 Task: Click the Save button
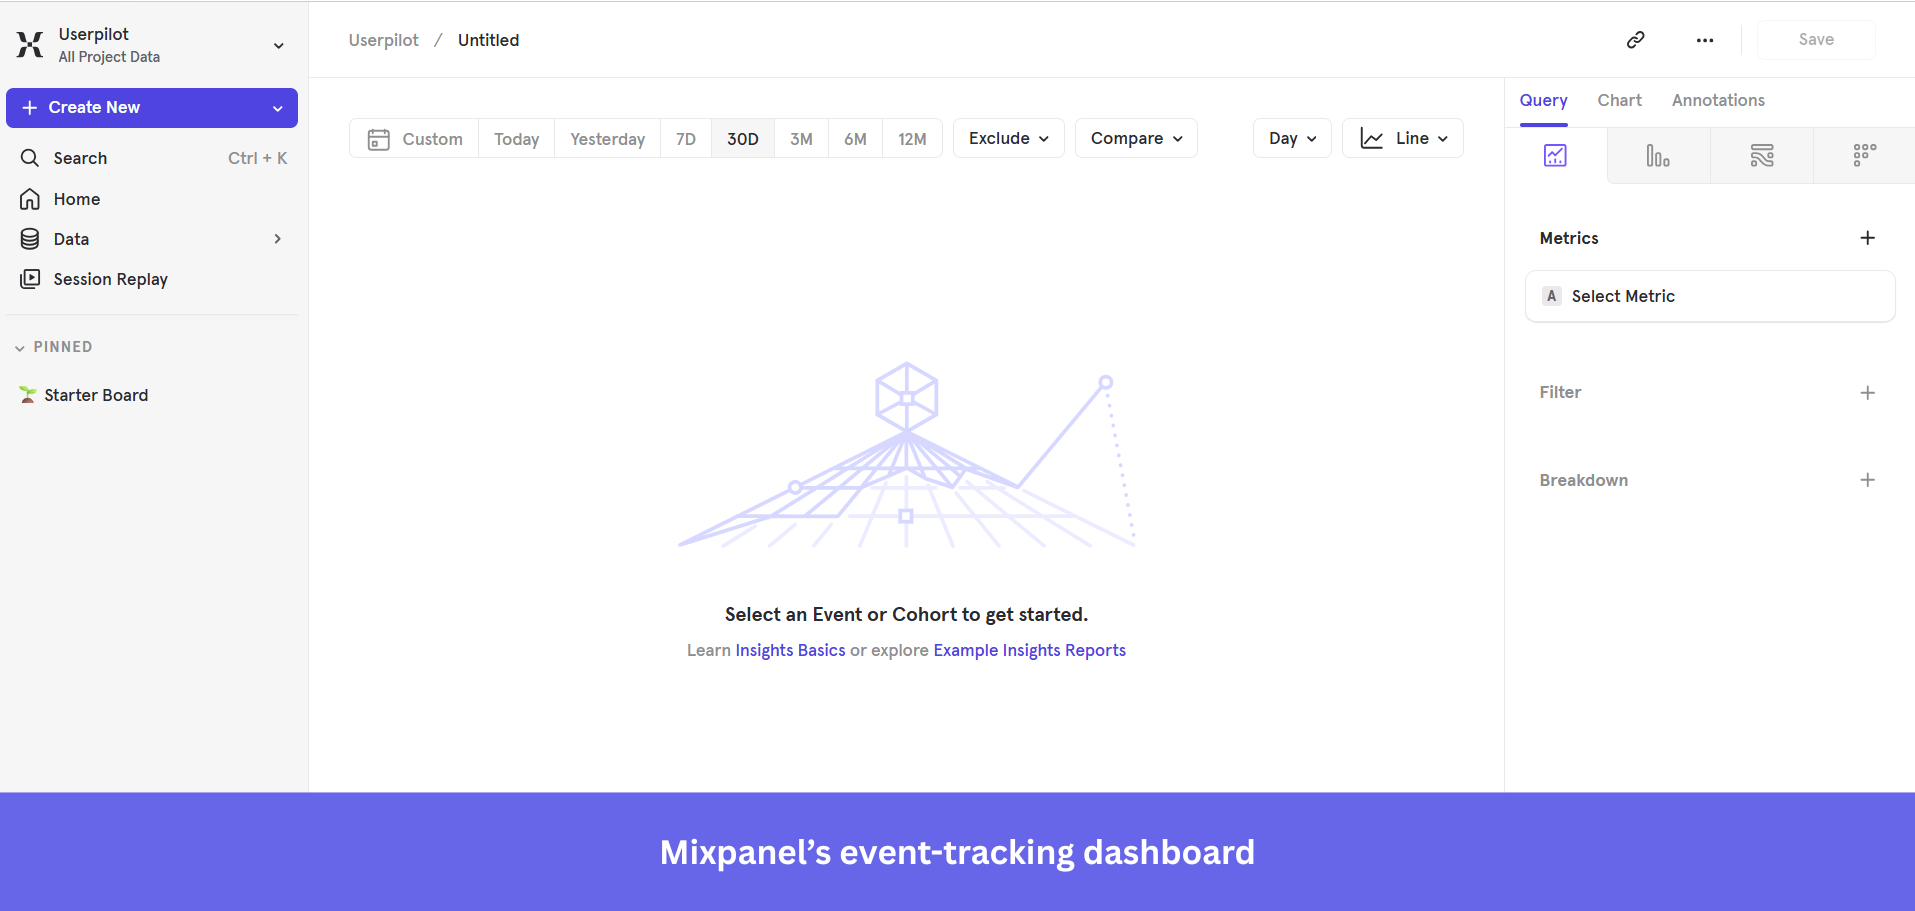click(x=1815, y=40)
